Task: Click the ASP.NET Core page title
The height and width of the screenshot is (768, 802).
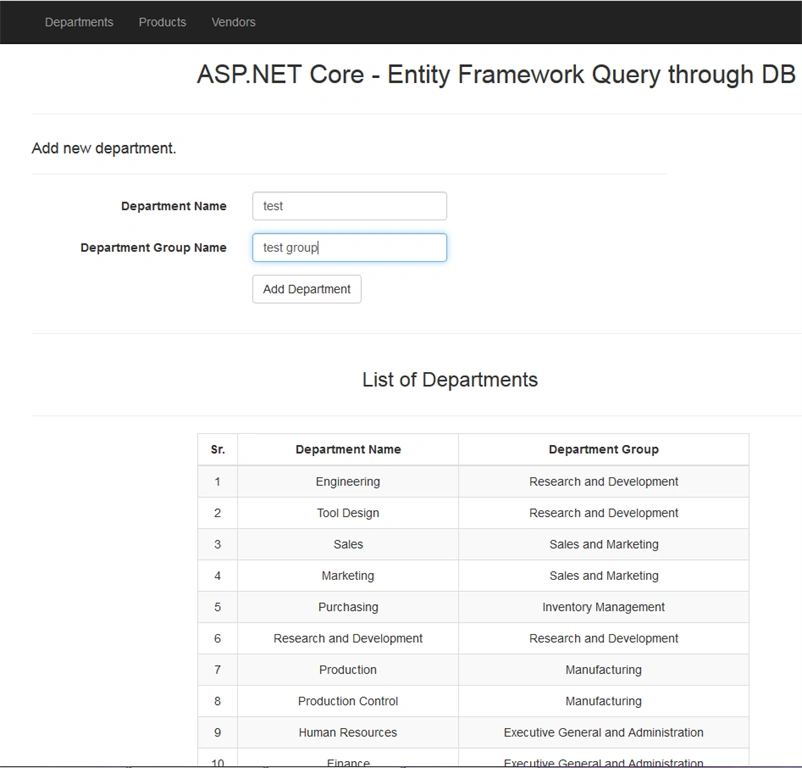Action: pyautogui.click(x=496, y=75)
